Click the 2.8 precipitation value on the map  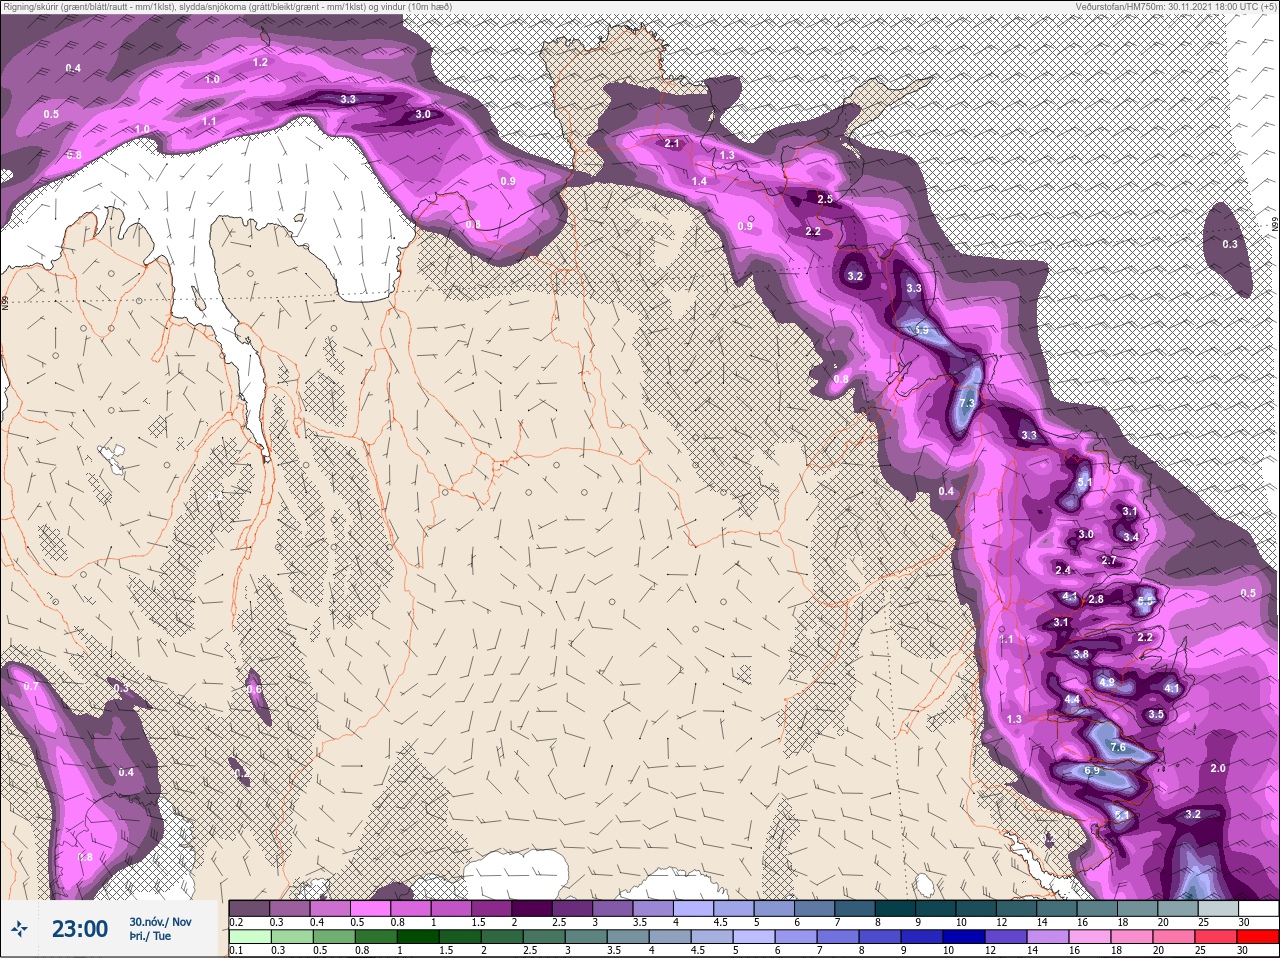coord(1096,599)
